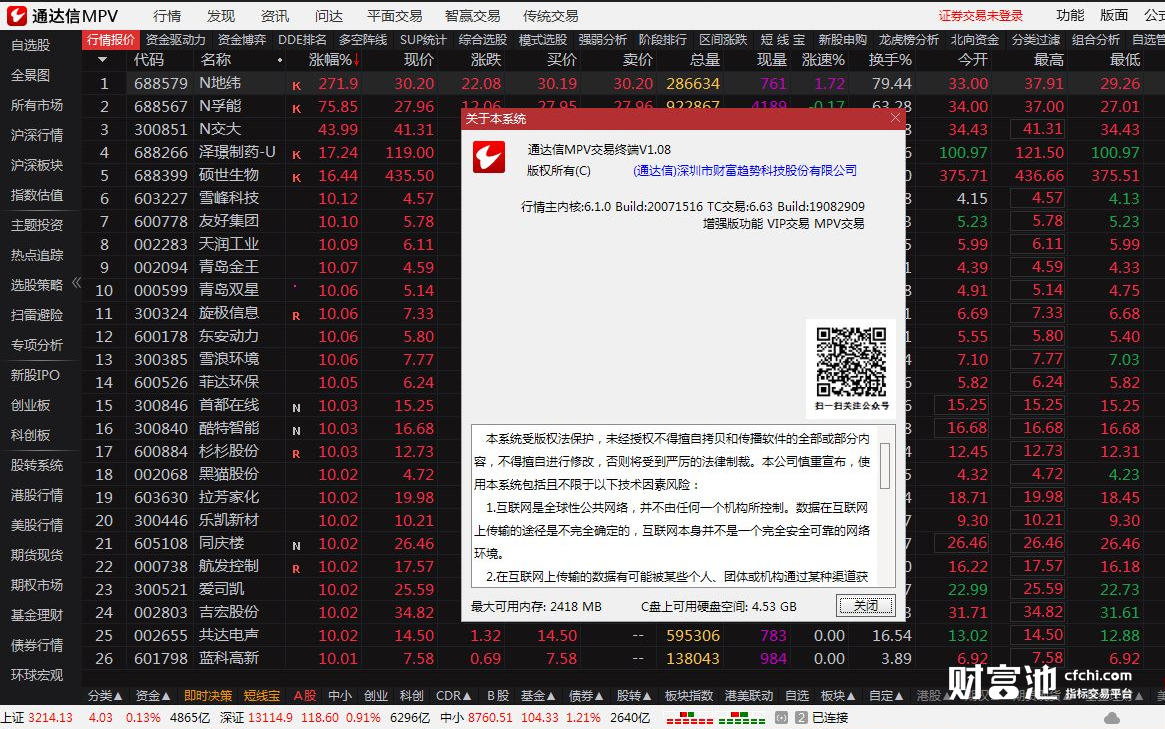Click the cloud icon in the status bar

[1112, 718]
